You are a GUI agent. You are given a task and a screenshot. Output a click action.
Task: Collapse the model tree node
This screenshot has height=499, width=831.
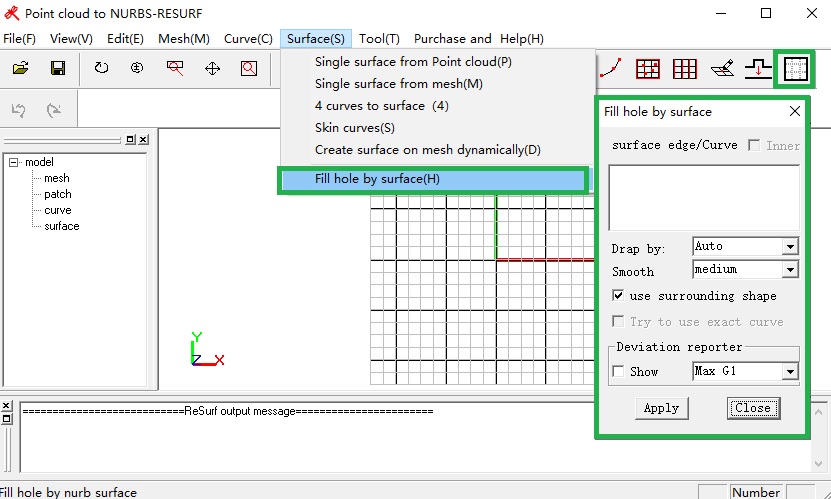click(x=14, y=162)
